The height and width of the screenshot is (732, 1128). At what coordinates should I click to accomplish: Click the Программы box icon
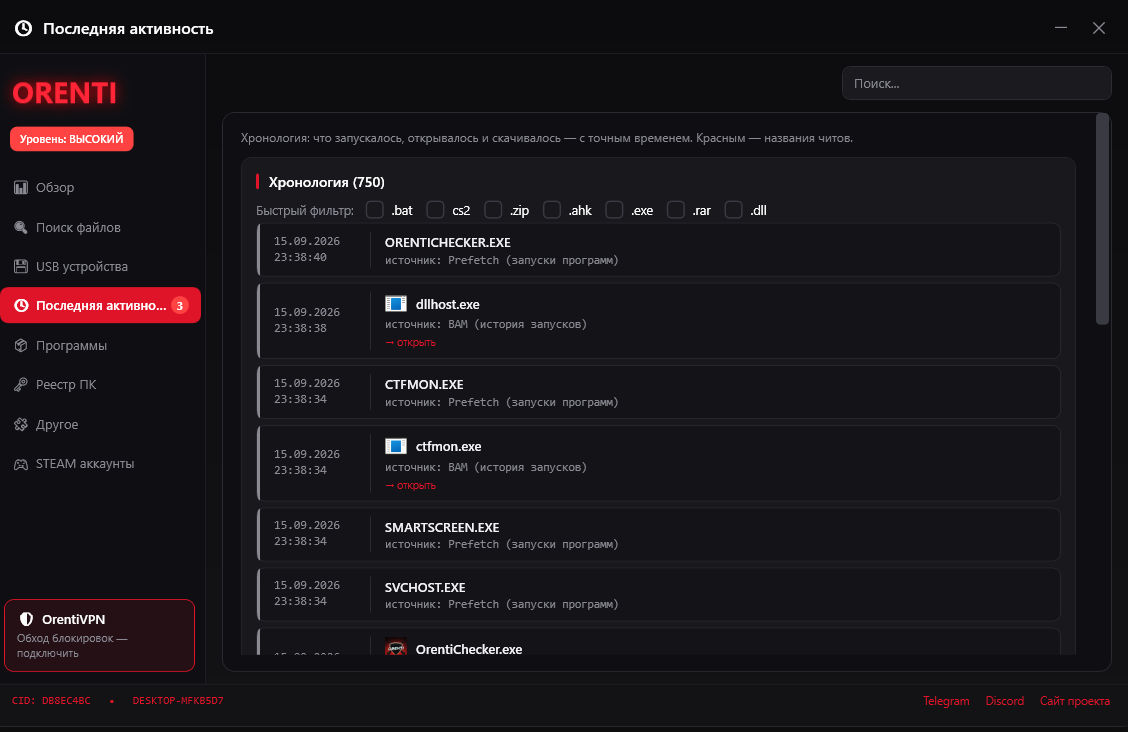pos(21,345)
